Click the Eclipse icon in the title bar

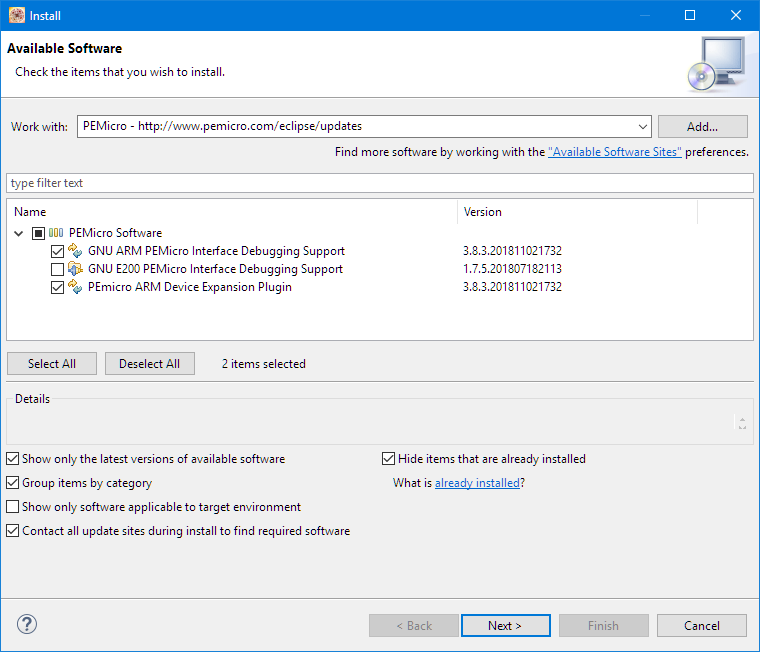tap(16, 16)
